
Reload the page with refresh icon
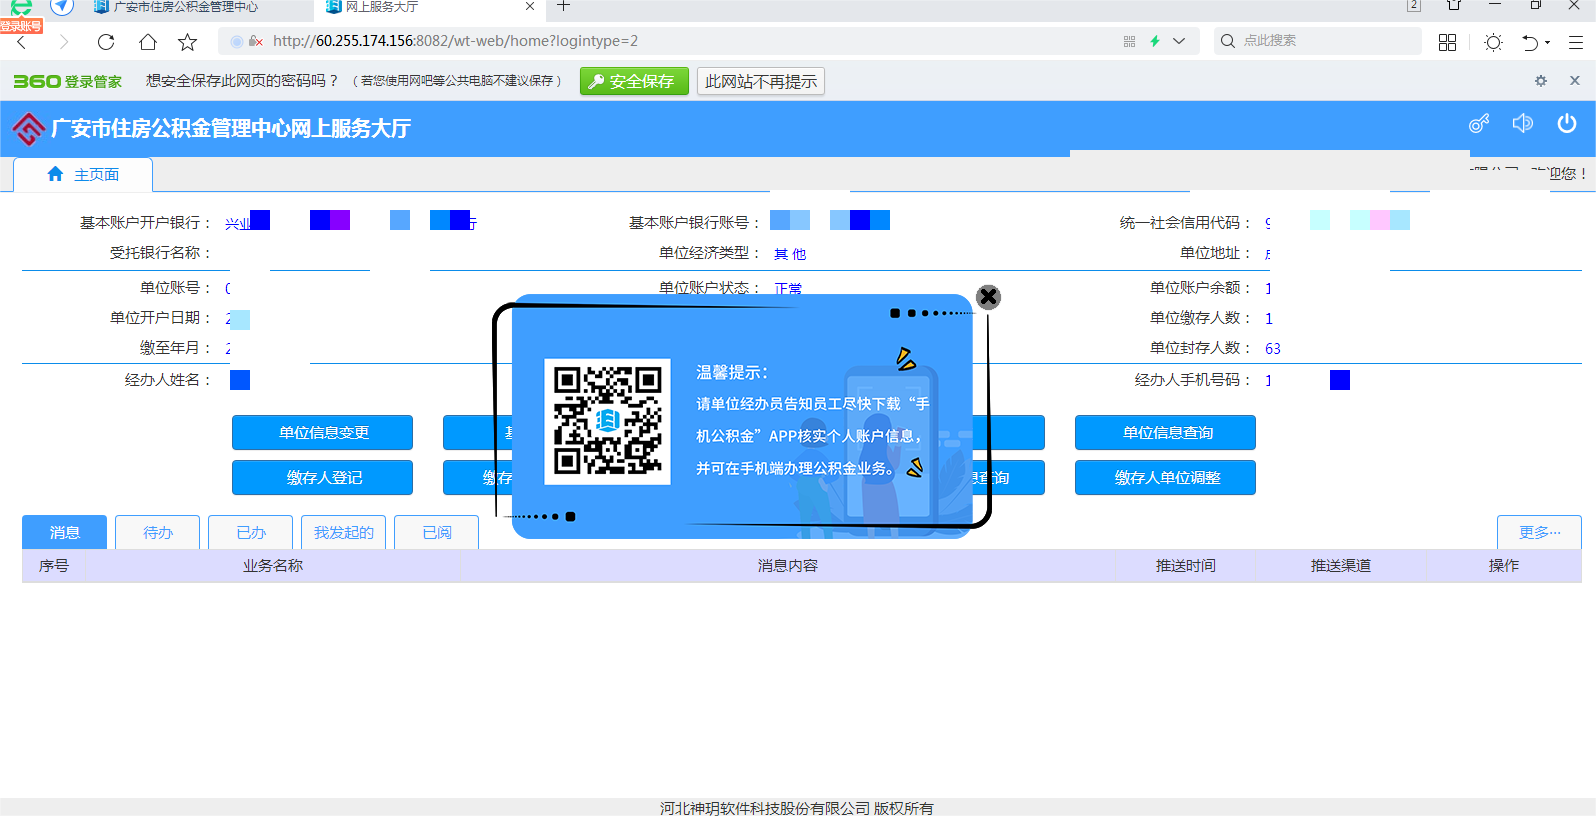click(106, 42)
